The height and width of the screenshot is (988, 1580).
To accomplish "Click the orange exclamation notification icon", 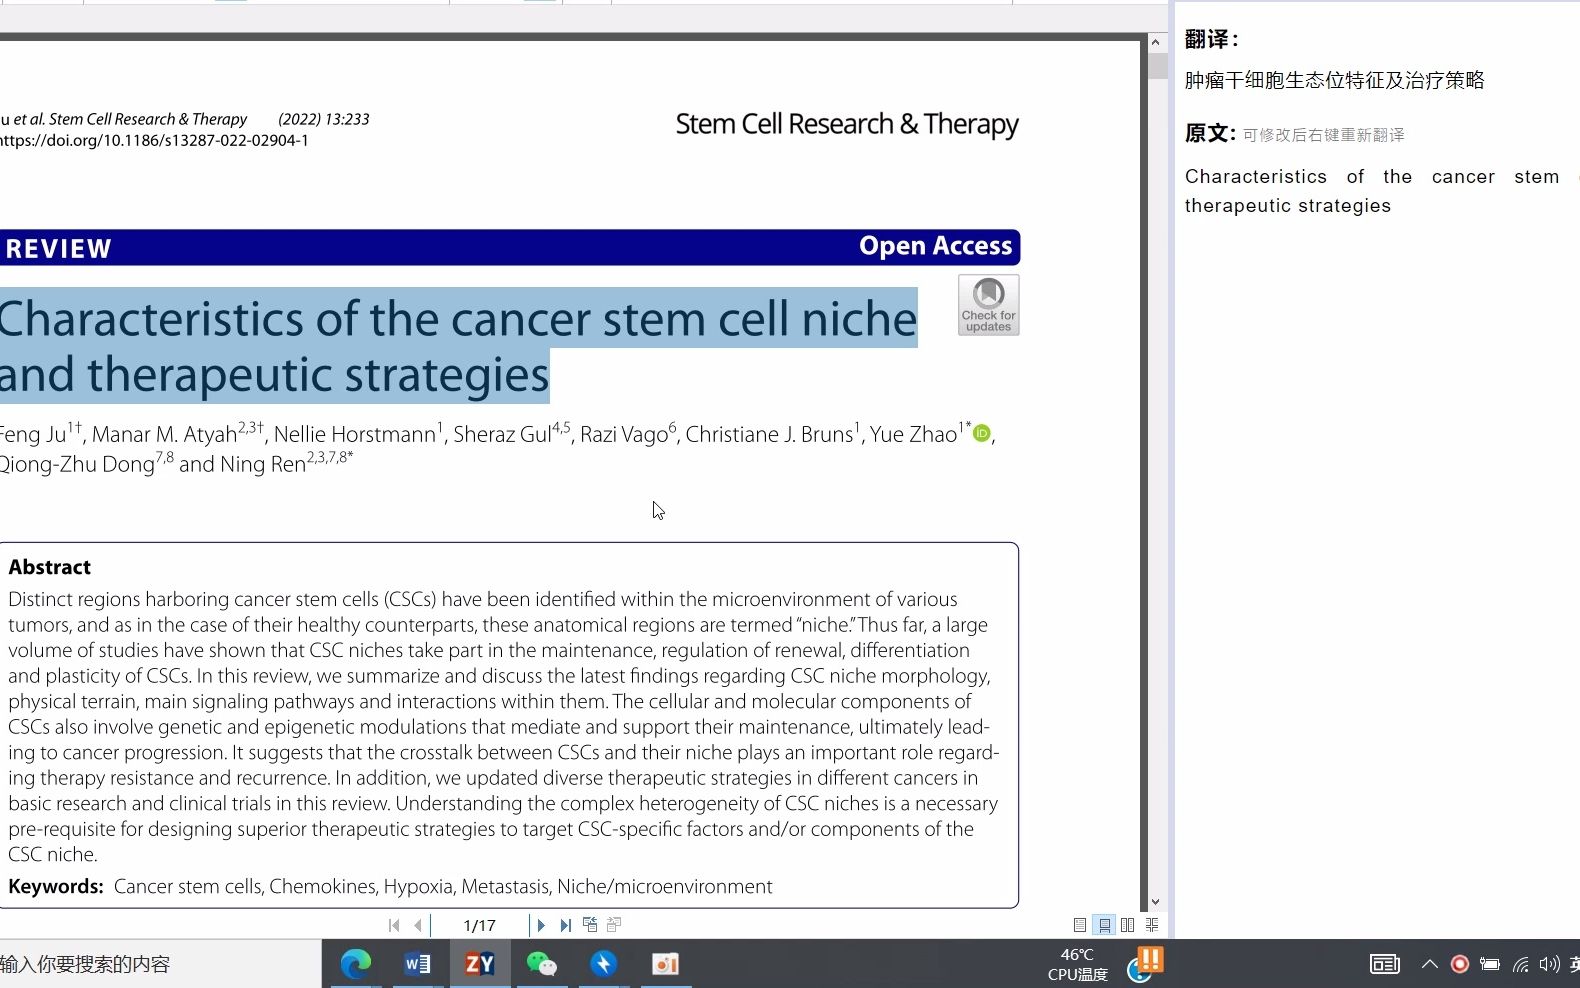I will (x=1150, y=959).
